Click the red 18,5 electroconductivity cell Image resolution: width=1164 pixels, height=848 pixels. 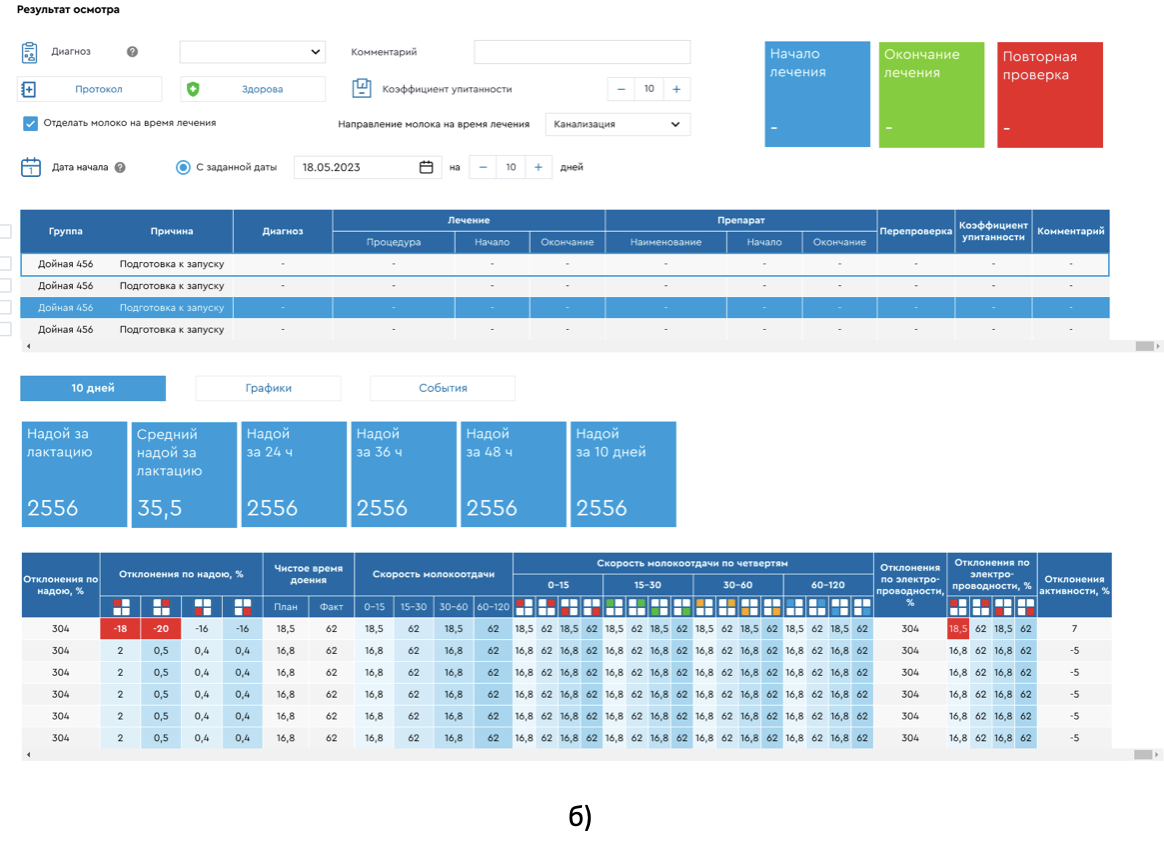click(x=958, y=629)
